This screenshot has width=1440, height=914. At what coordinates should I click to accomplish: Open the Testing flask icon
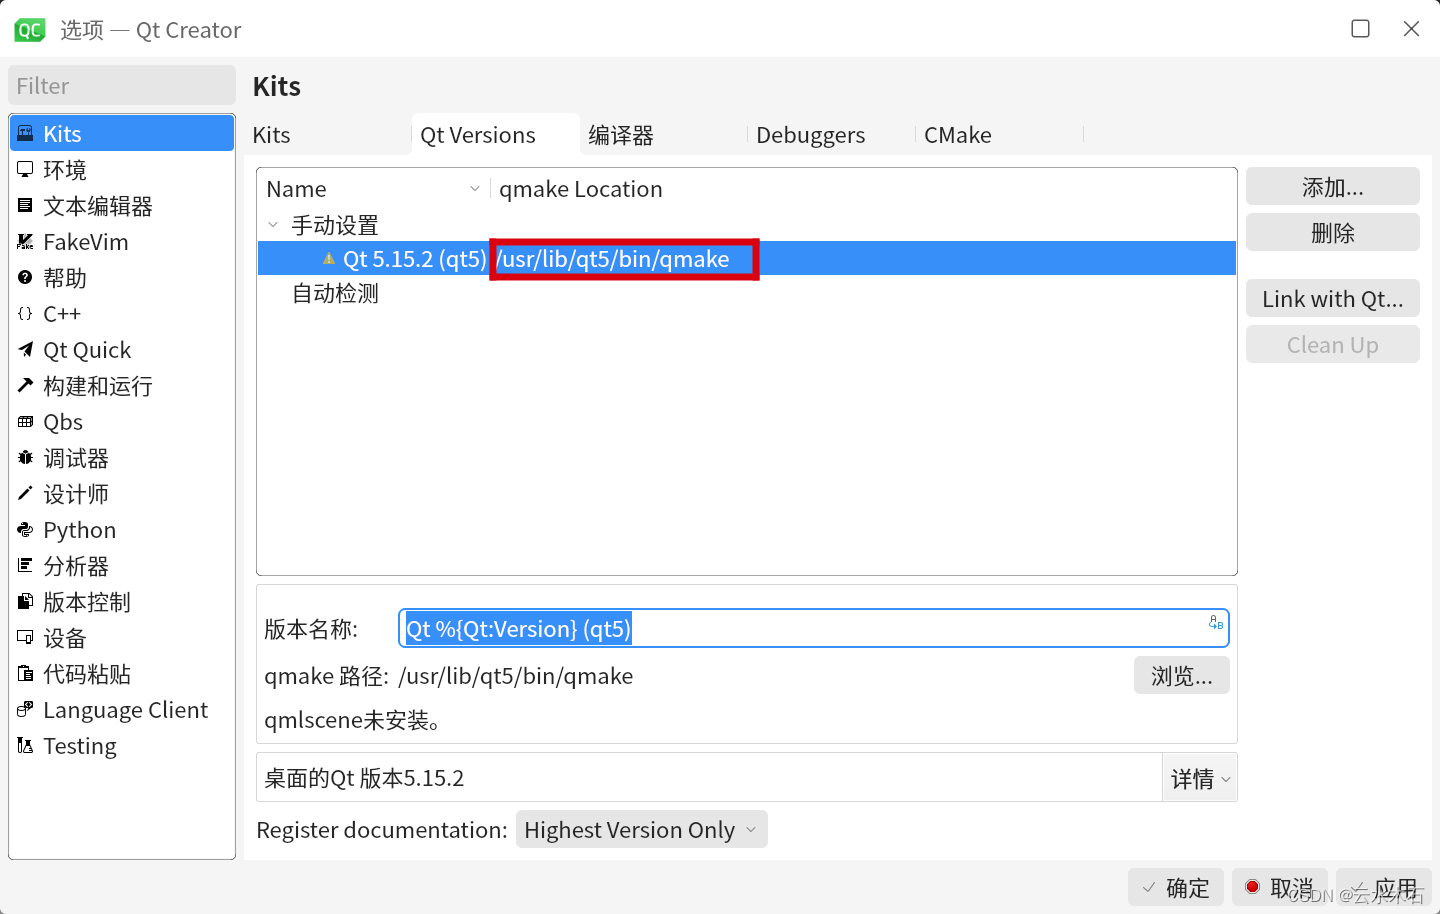coord(26,746)
